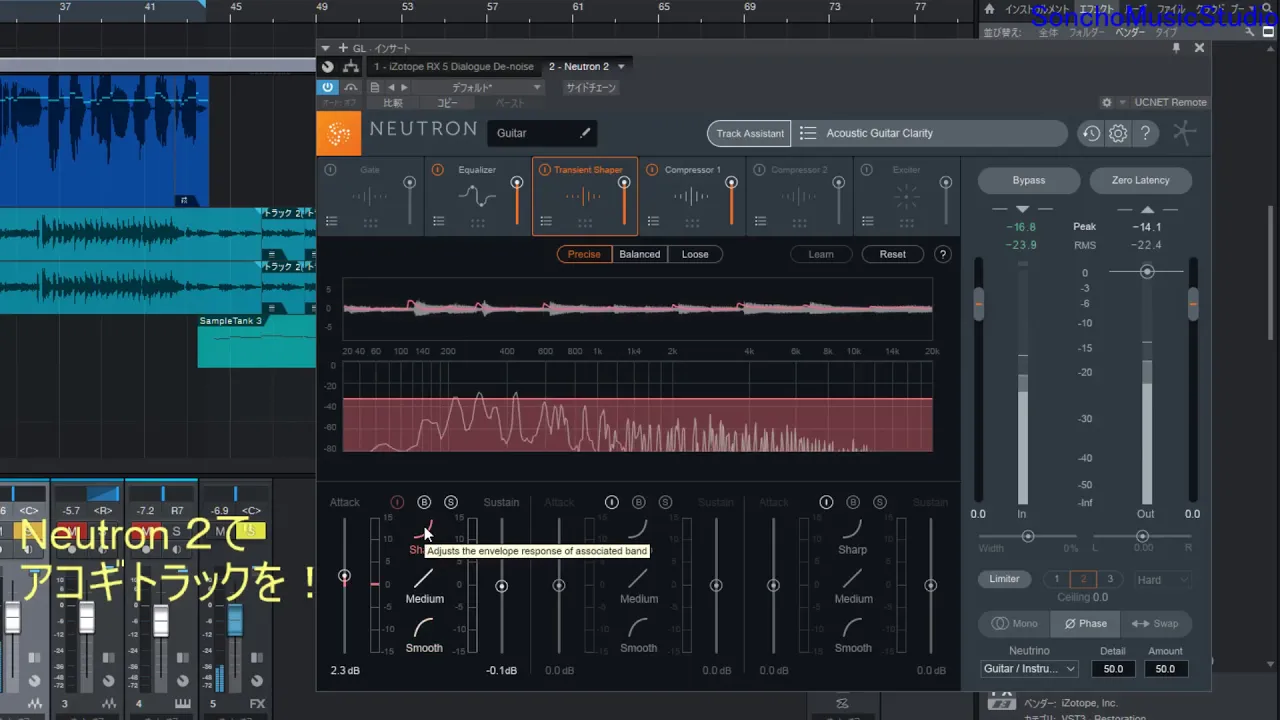Open the Neutron history icon
The image size is (1280, 720).
click(1090, 133)
